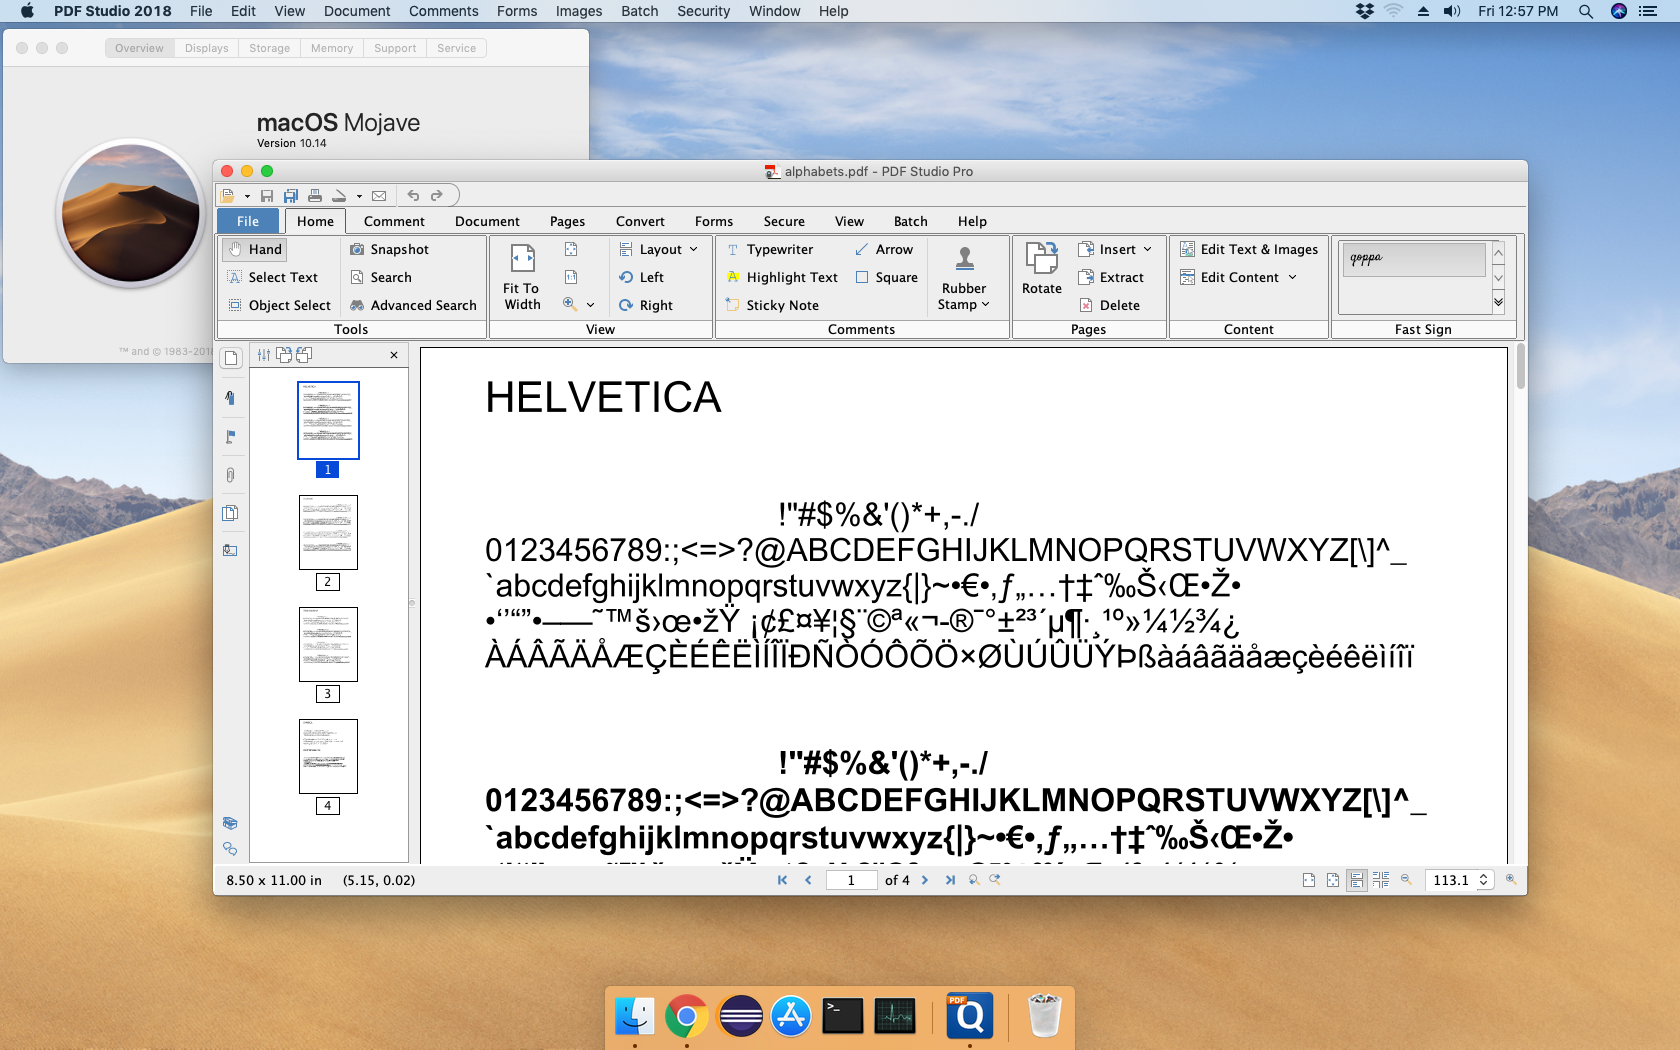Image resolution: width=1680 pixels, height=1050 pixels.
Task: Select the goppa Fast Sign signature
Action: pyautogui.click(x=1413, y=259)
